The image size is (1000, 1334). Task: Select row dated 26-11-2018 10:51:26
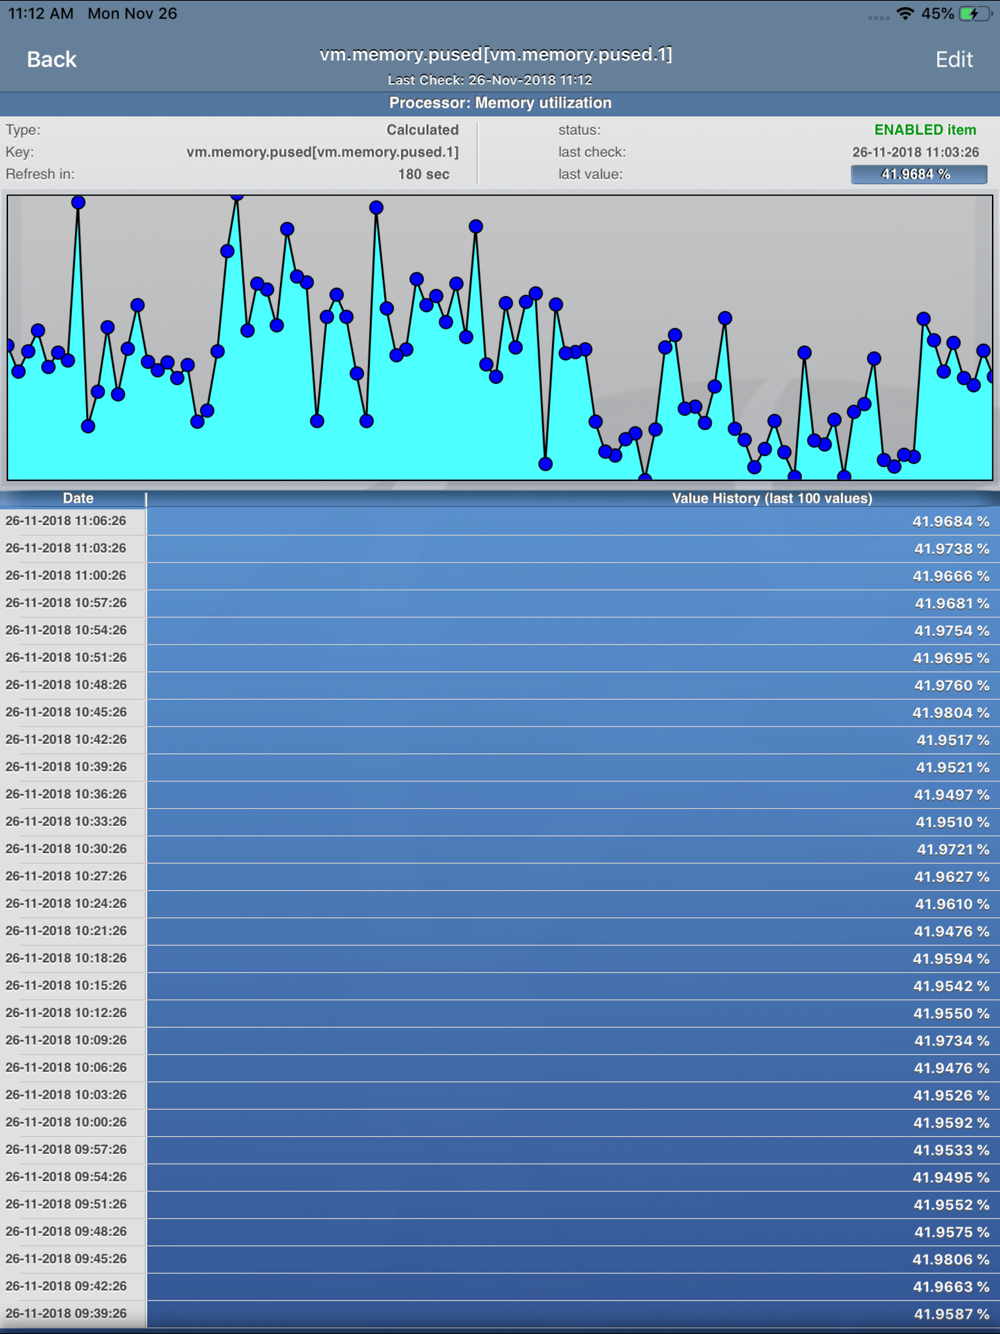[x=500, y=658]
